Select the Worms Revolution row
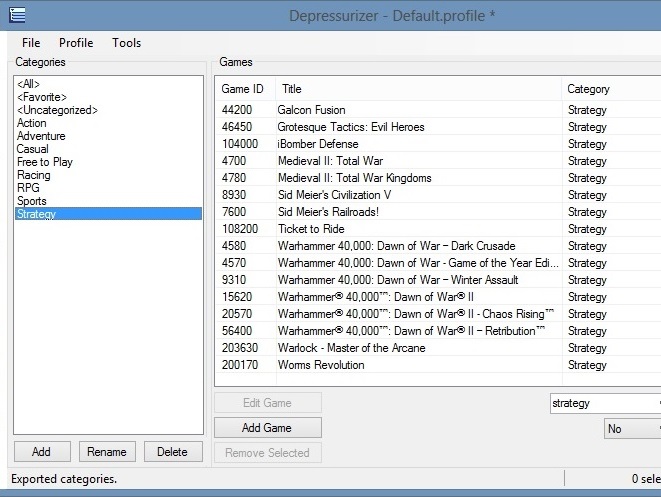The height and width of the screenshot is (497, 661). pyautogui.click(x=438, y=365)
